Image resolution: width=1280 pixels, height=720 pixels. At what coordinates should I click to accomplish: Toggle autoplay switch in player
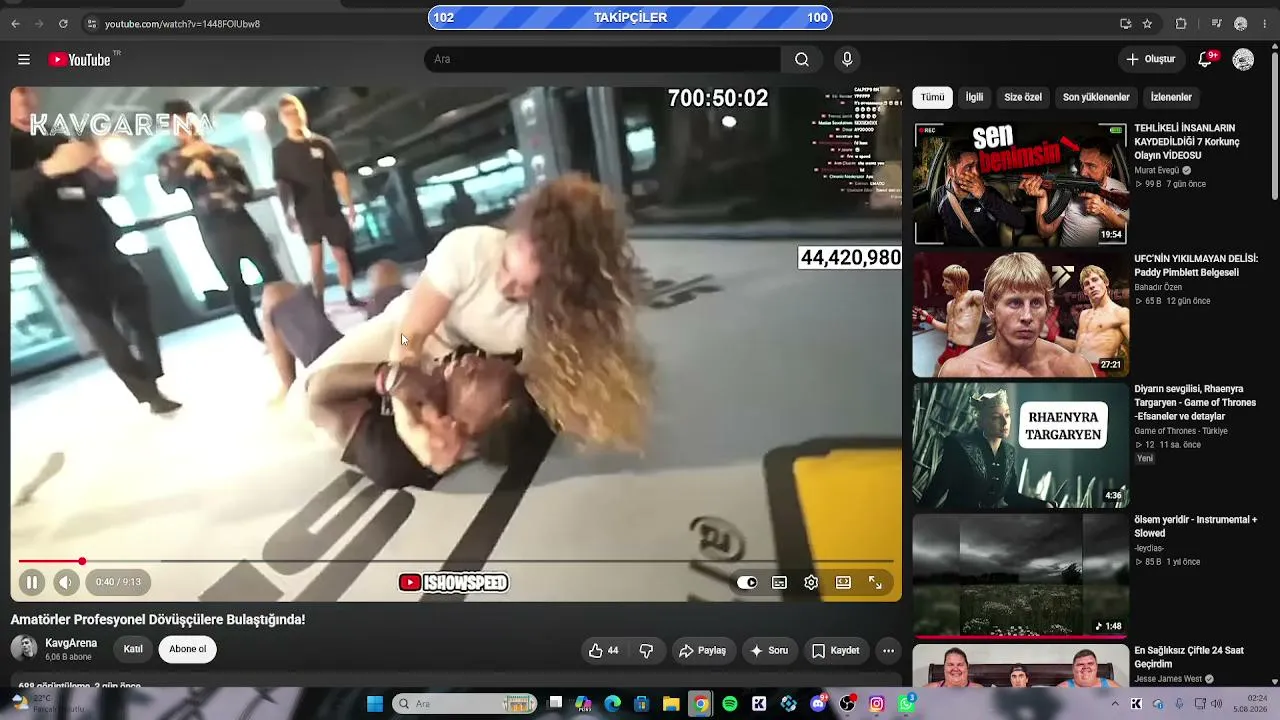[747, 582]
